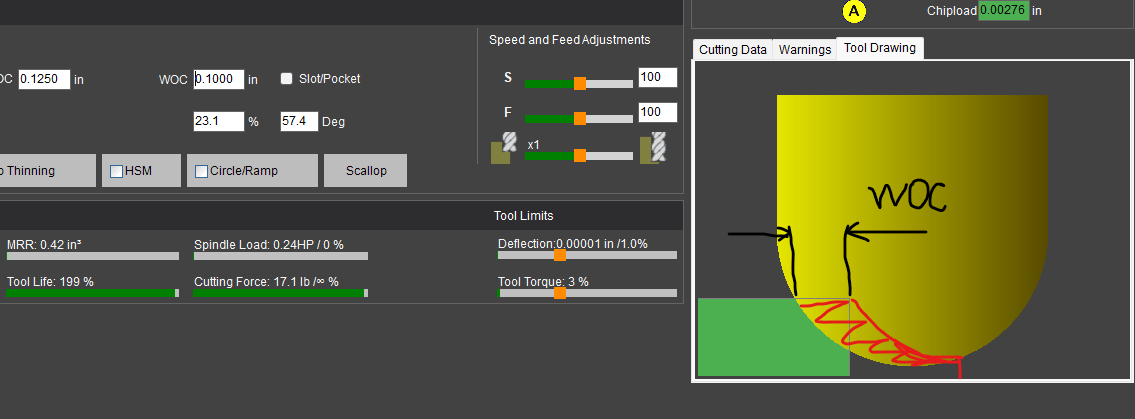Enable the Slot/Pocket checkbox
Screen dimensions: 1135x419
point(287,79)
